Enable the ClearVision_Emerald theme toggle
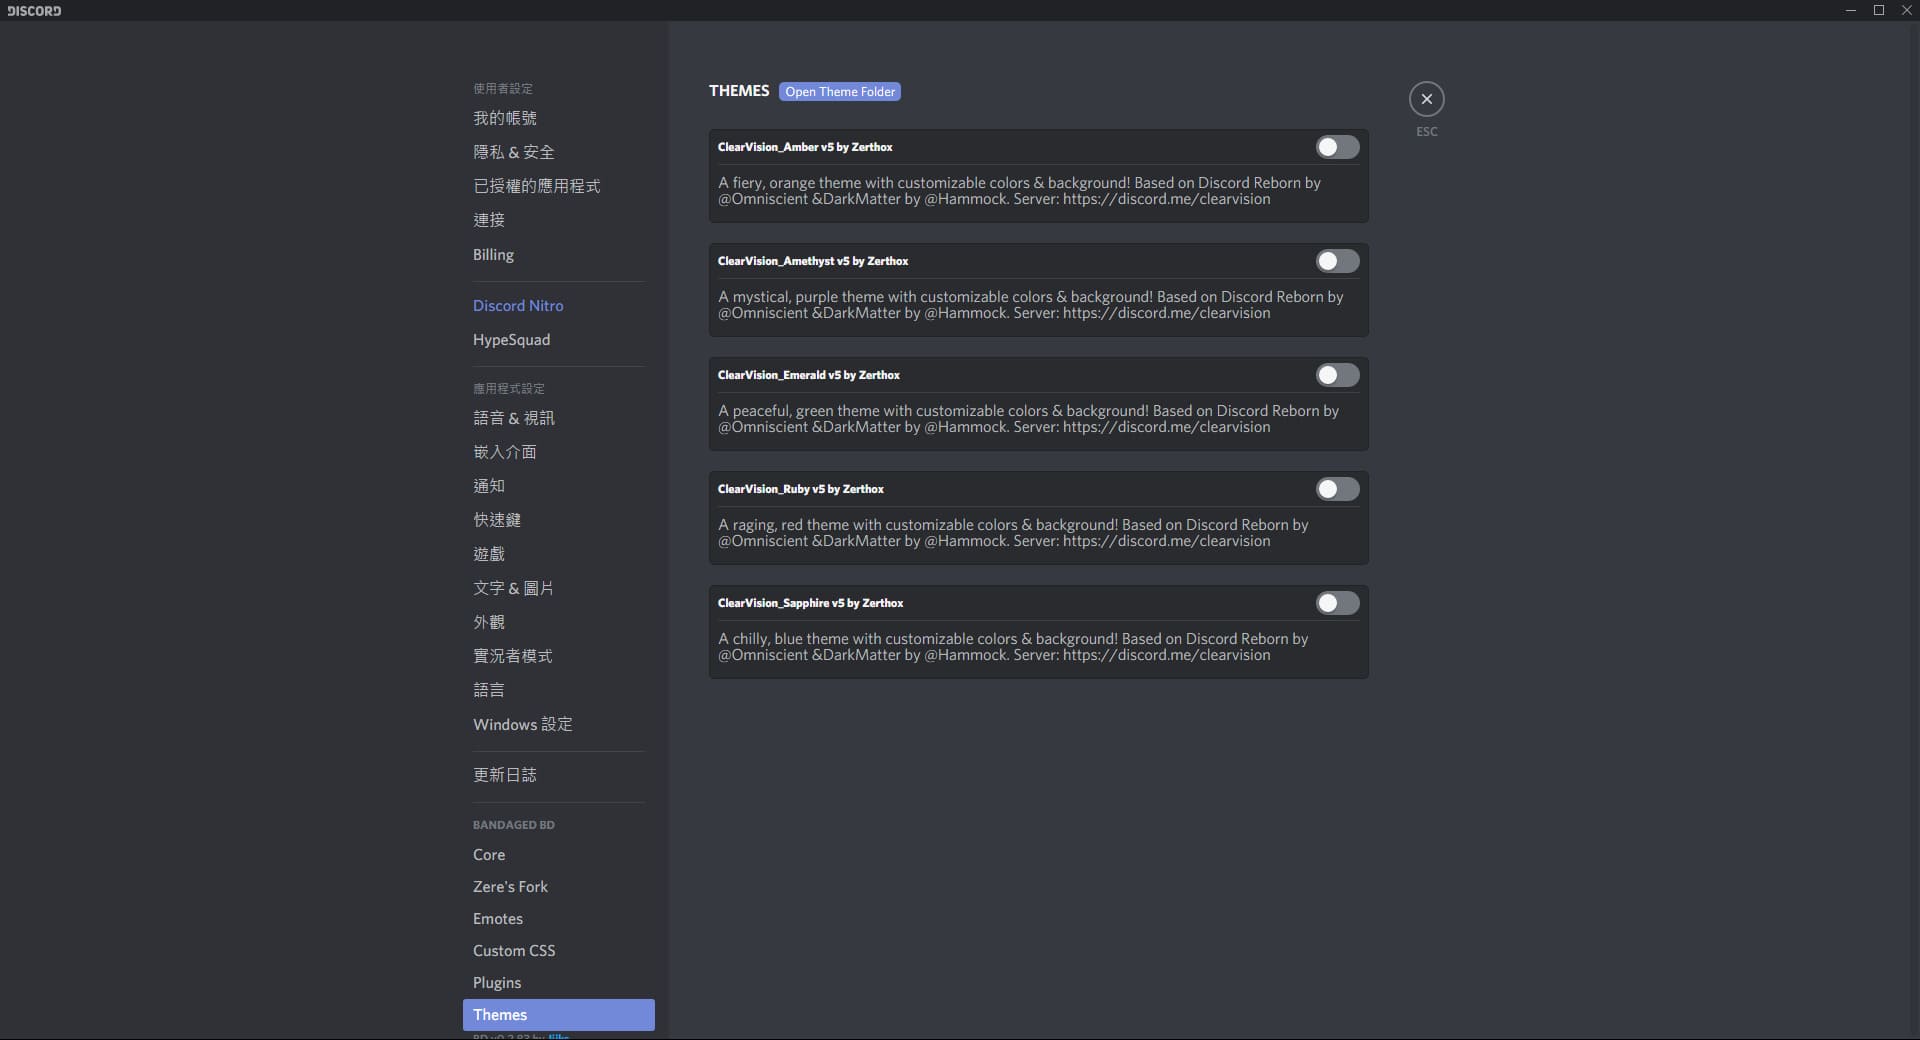Image resolution: width=1920 pixels, height=1040 pixels. (1337, 375)
